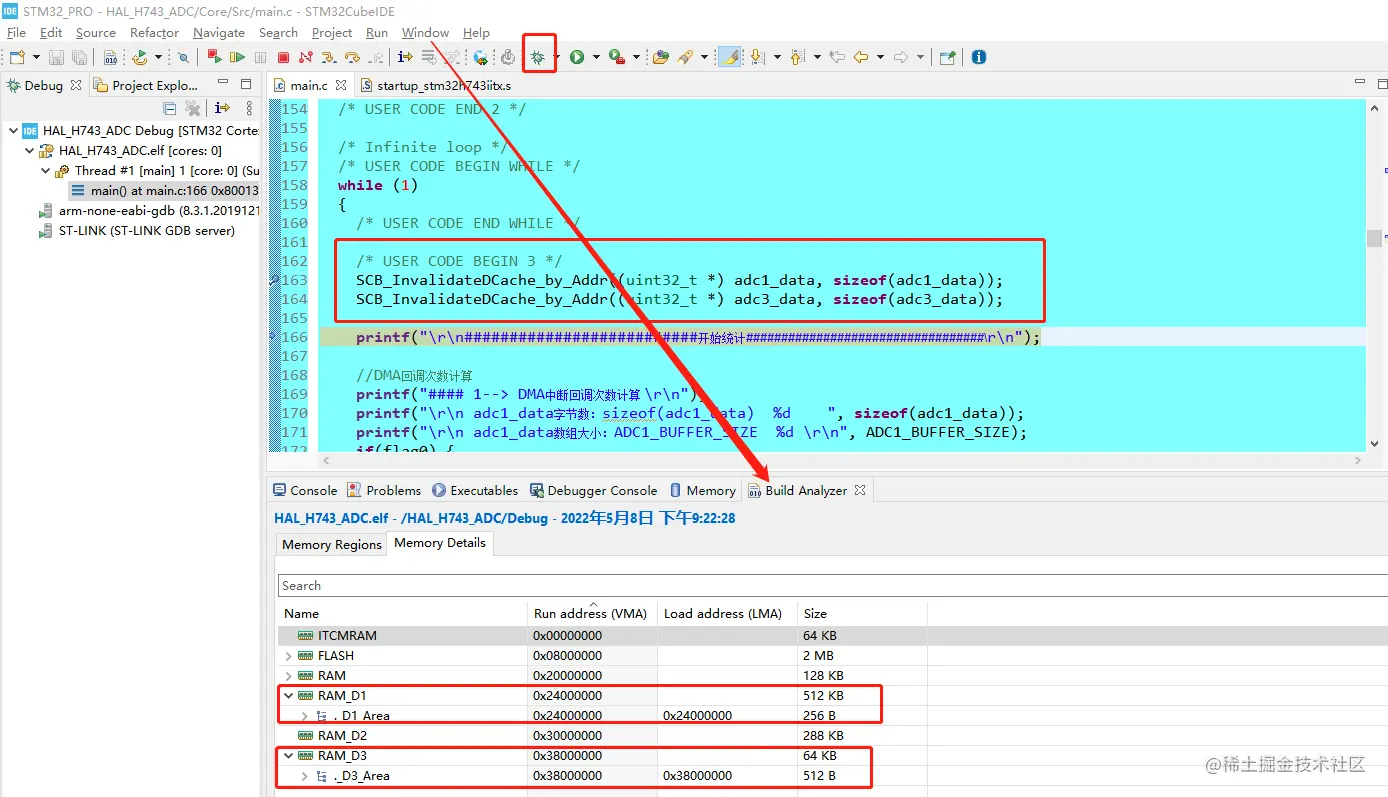
Task: Switch to startup_stm32h743iitx.s editor tab
Action: pyautogui.click(x=435, y=86)
